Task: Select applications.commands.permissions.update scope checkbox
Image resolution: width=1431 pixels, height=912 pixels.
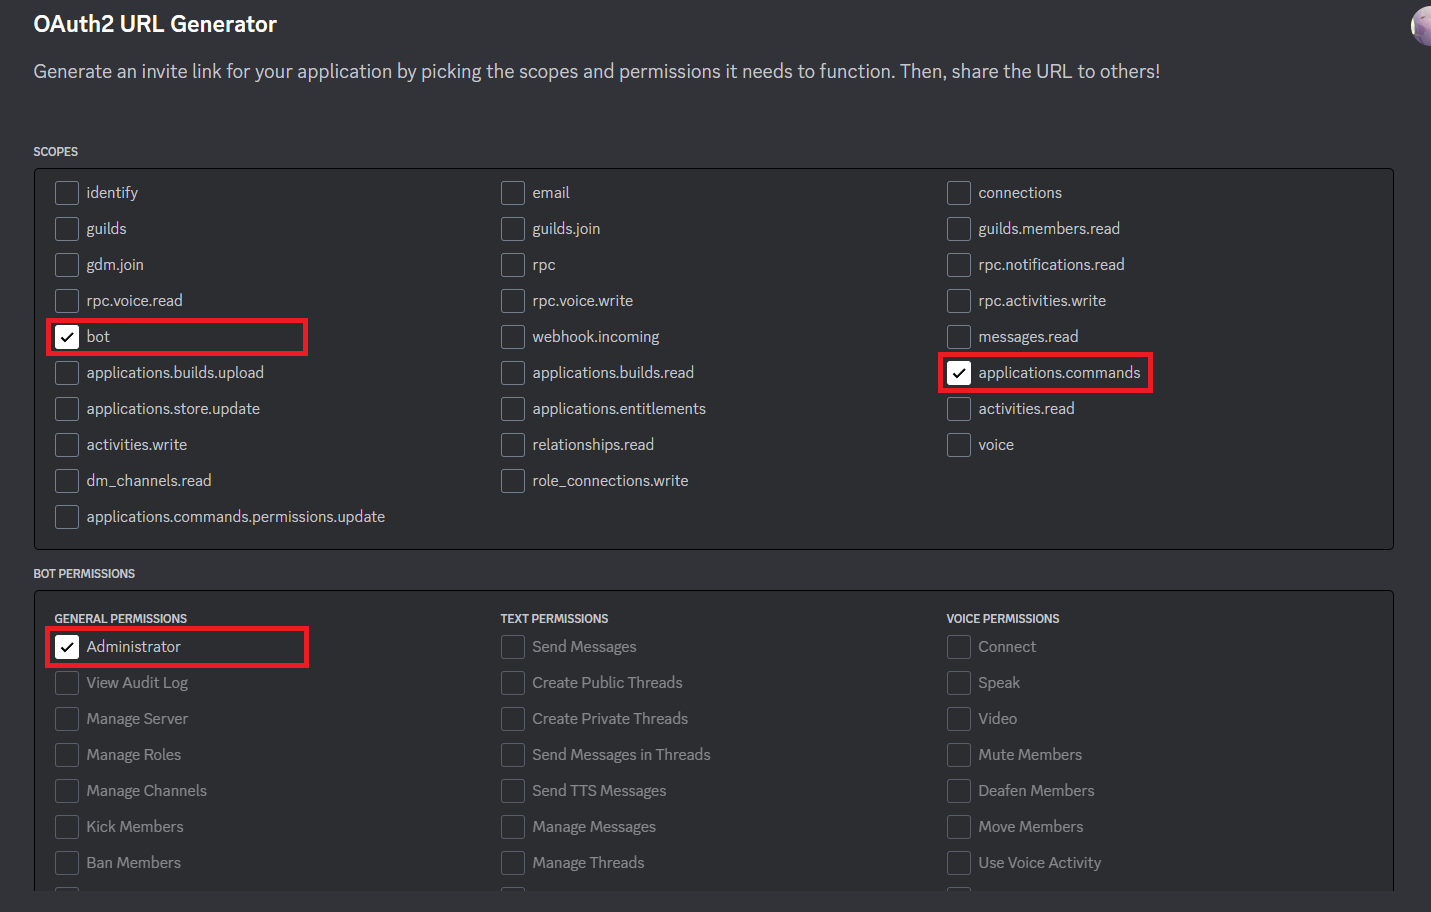Action: click(x=67, y=517)
